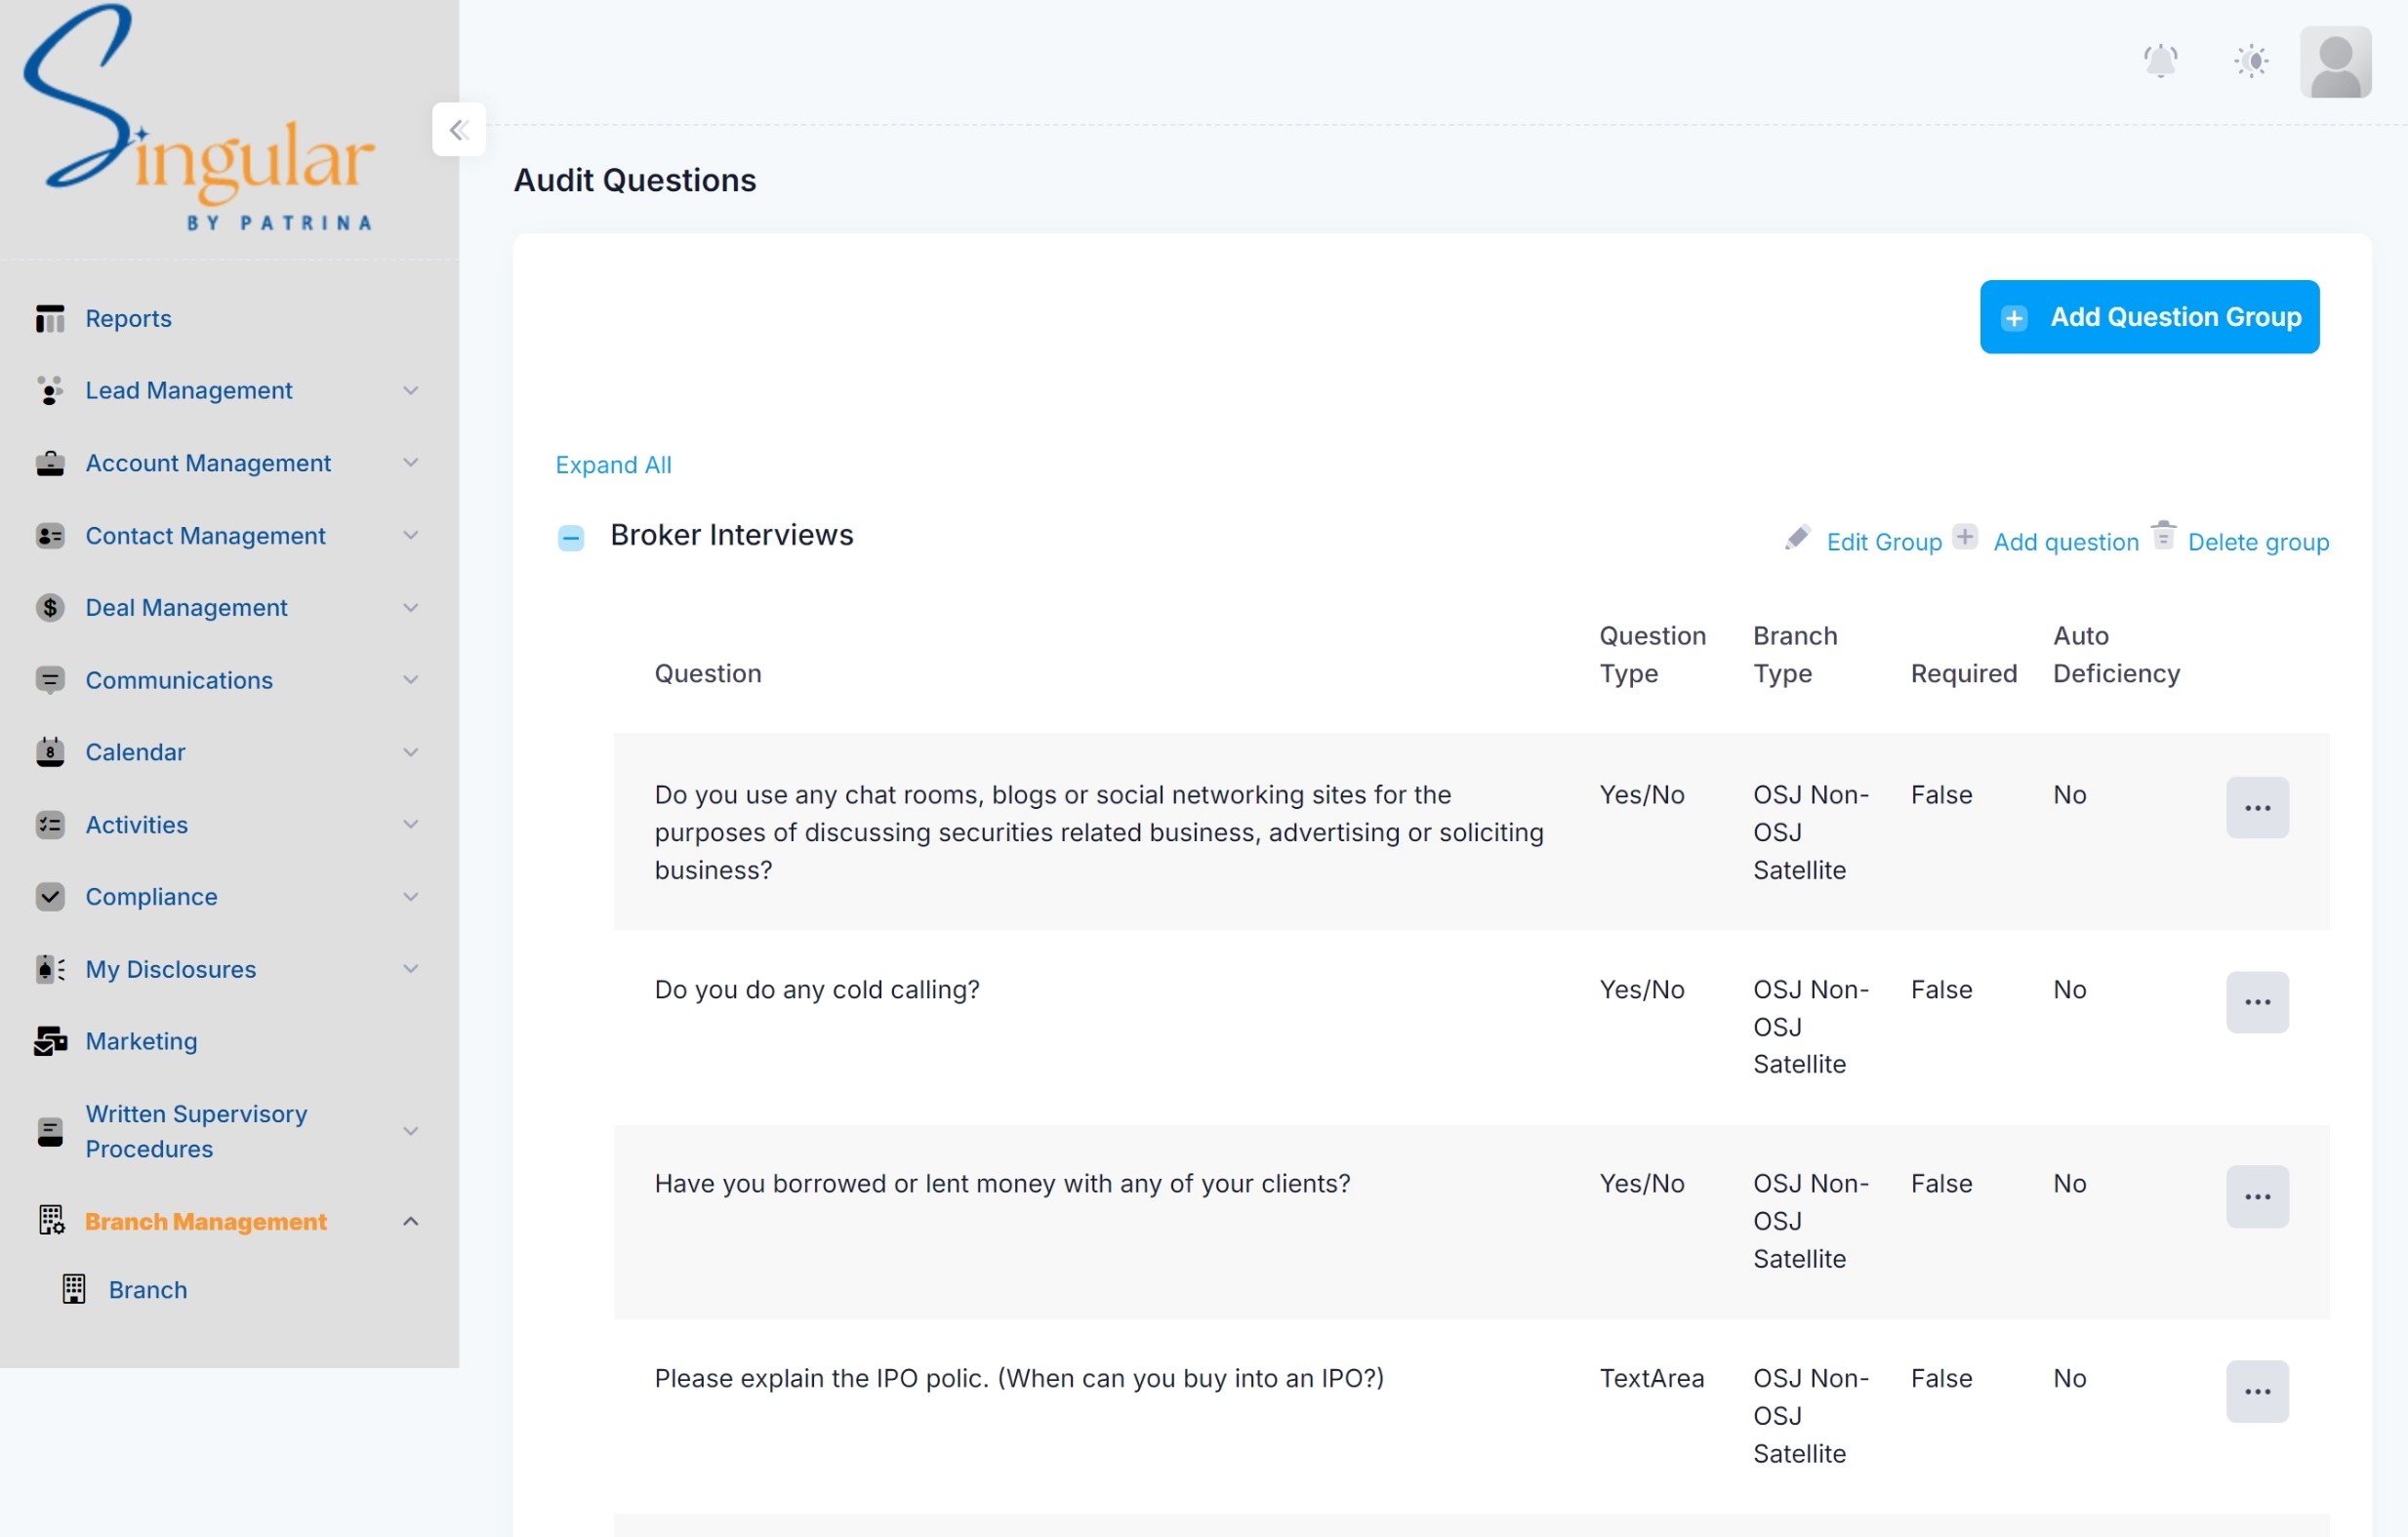
Task: Expand the My Disclosures chevron
Action: pyautogui.click(x=410, y=969)
